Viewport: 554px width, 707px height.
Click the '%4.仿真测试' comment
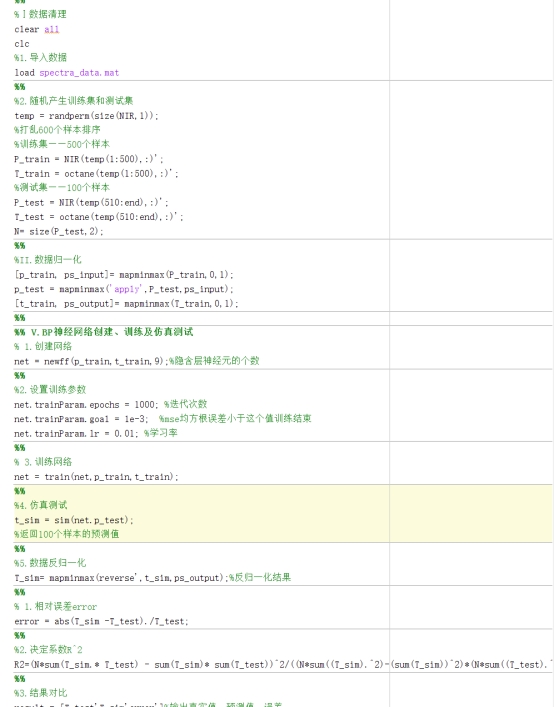[x=40, y=505]
